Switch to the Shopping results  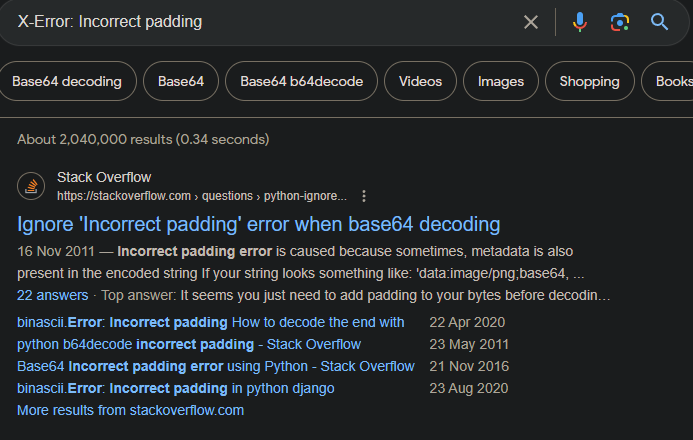point(589,82)
